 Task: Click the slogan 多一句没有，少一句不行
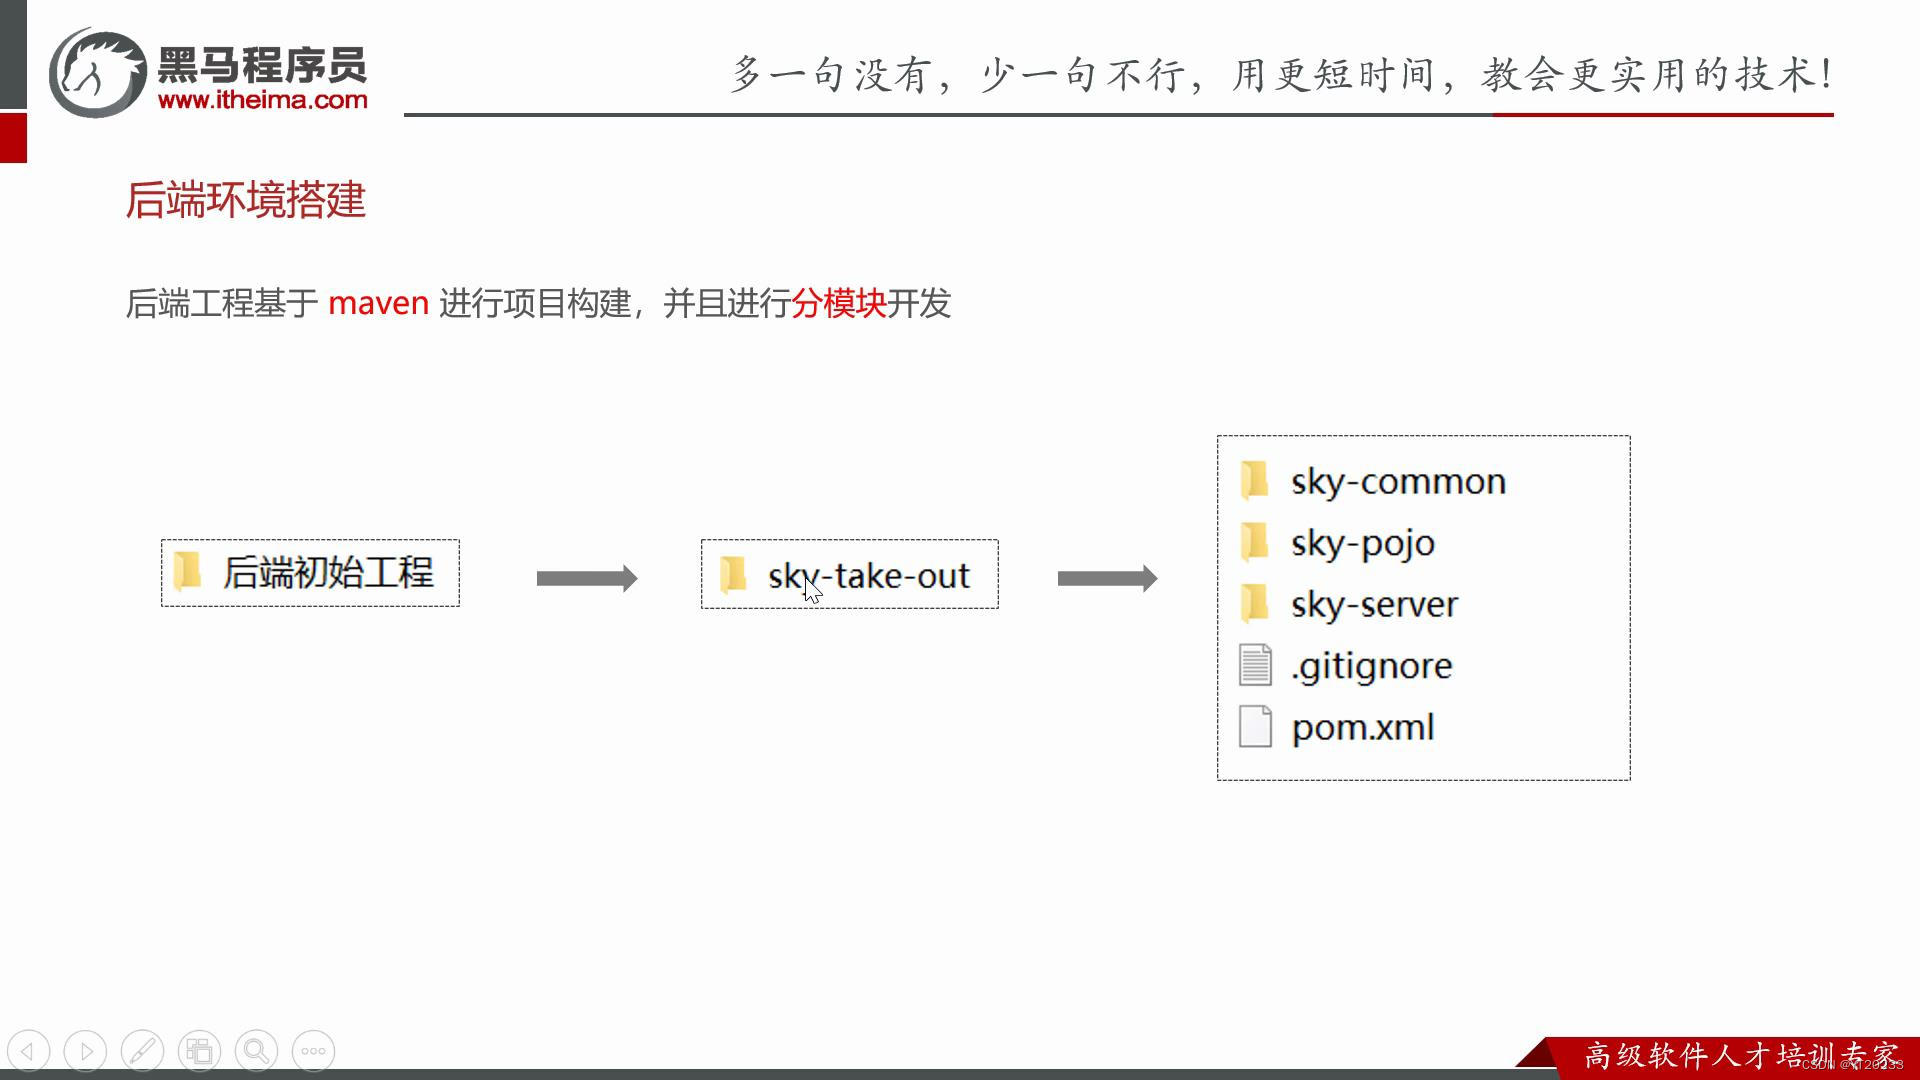click(x=958, y=75)
